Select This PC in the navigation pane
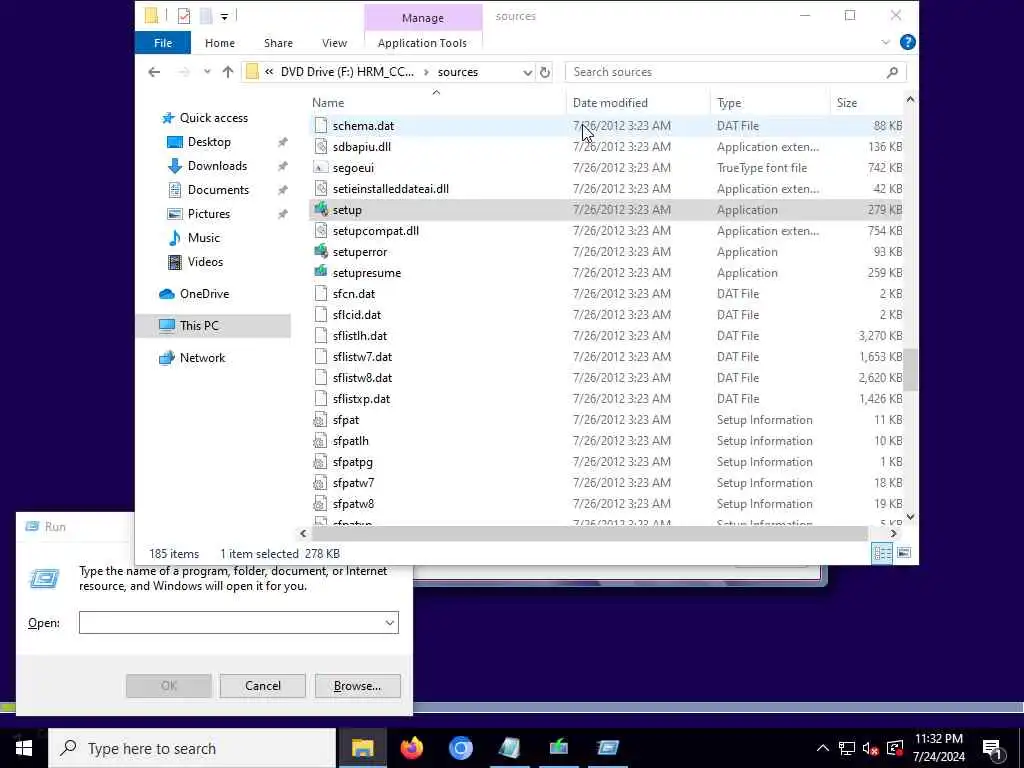Screen dimensions: 1024x768 click(199, 326)
